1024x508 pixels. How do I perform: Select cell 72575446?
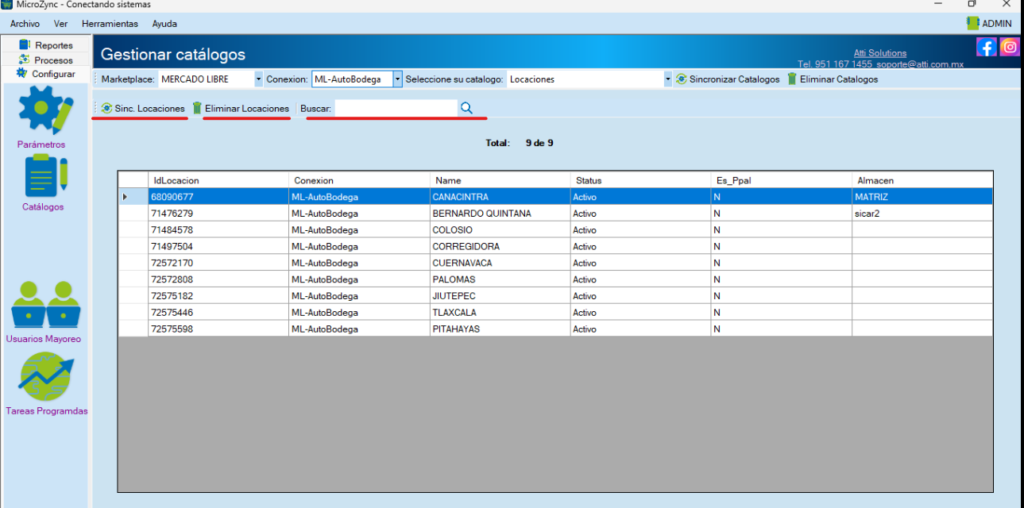(218, 312)
